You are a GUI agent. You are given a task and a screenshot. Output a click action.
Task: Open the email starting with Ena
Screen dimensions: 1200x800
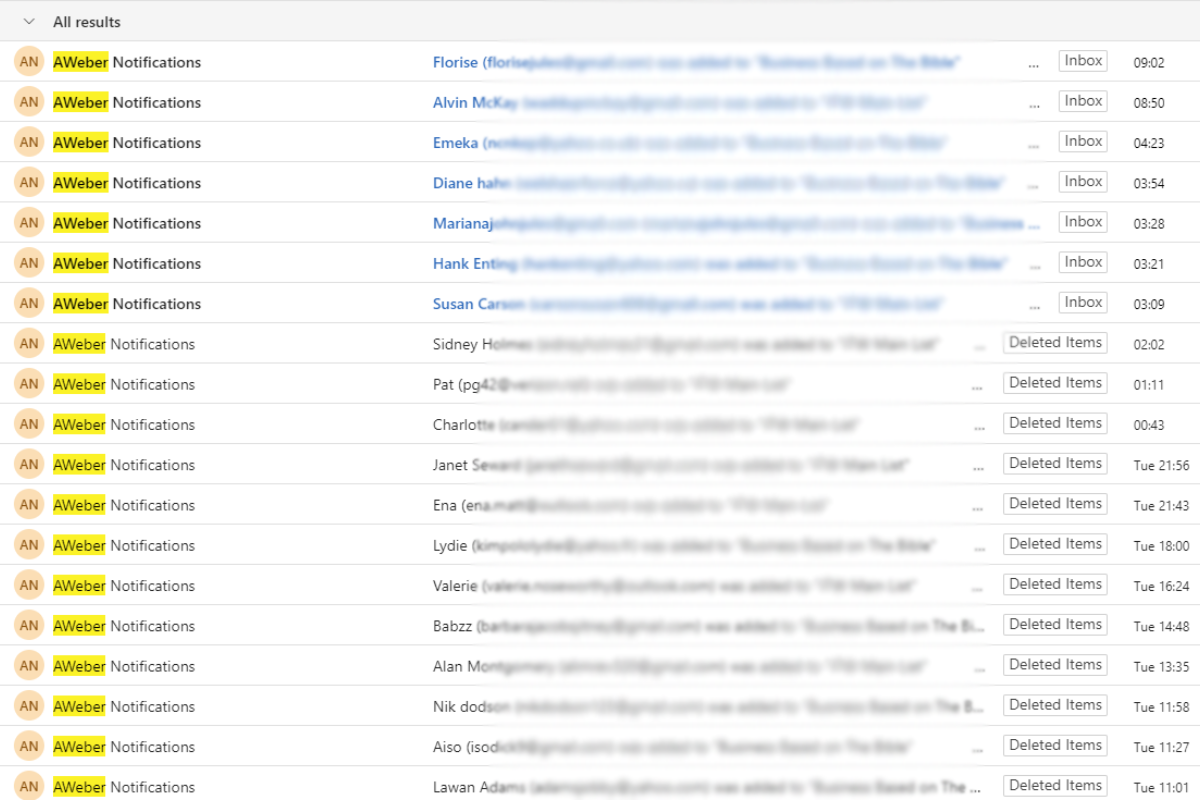[x=600, y=505]
